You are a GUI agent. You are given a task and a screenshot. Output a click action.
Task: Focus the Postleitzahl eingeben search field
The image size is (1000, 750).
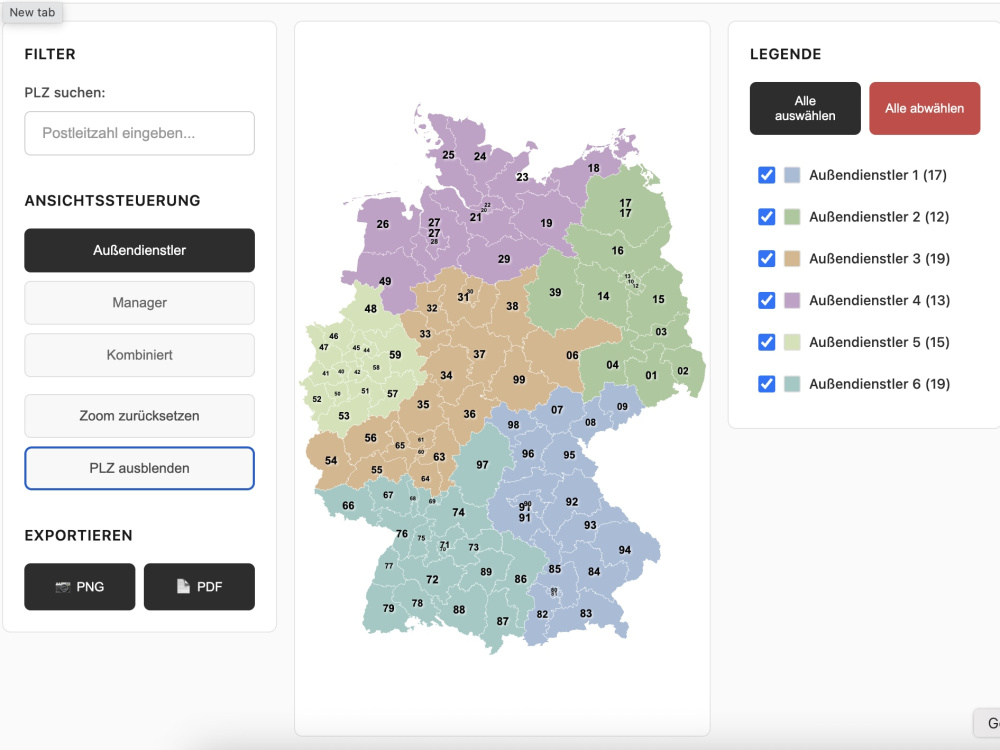[x=140, y=133]
